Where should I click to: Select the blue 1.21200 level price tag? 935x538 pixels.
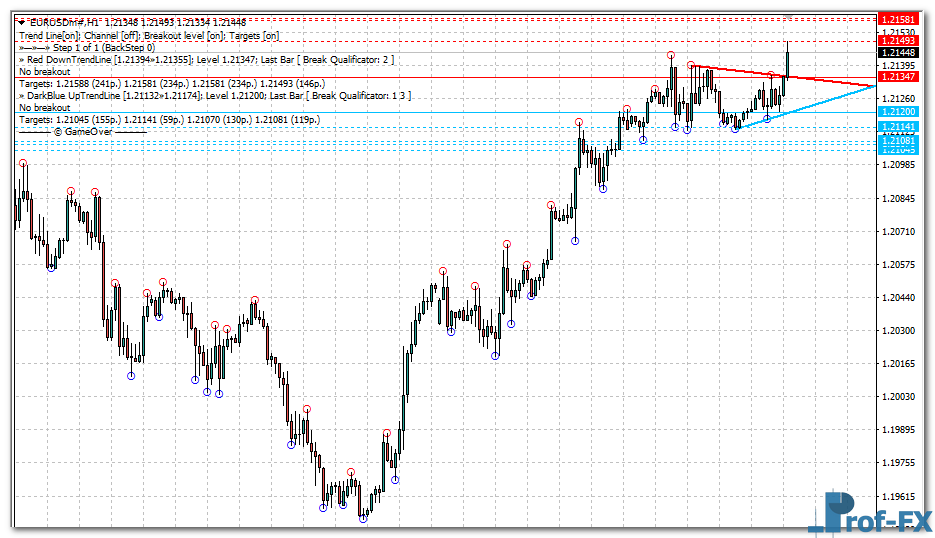(x=896, y=113)
